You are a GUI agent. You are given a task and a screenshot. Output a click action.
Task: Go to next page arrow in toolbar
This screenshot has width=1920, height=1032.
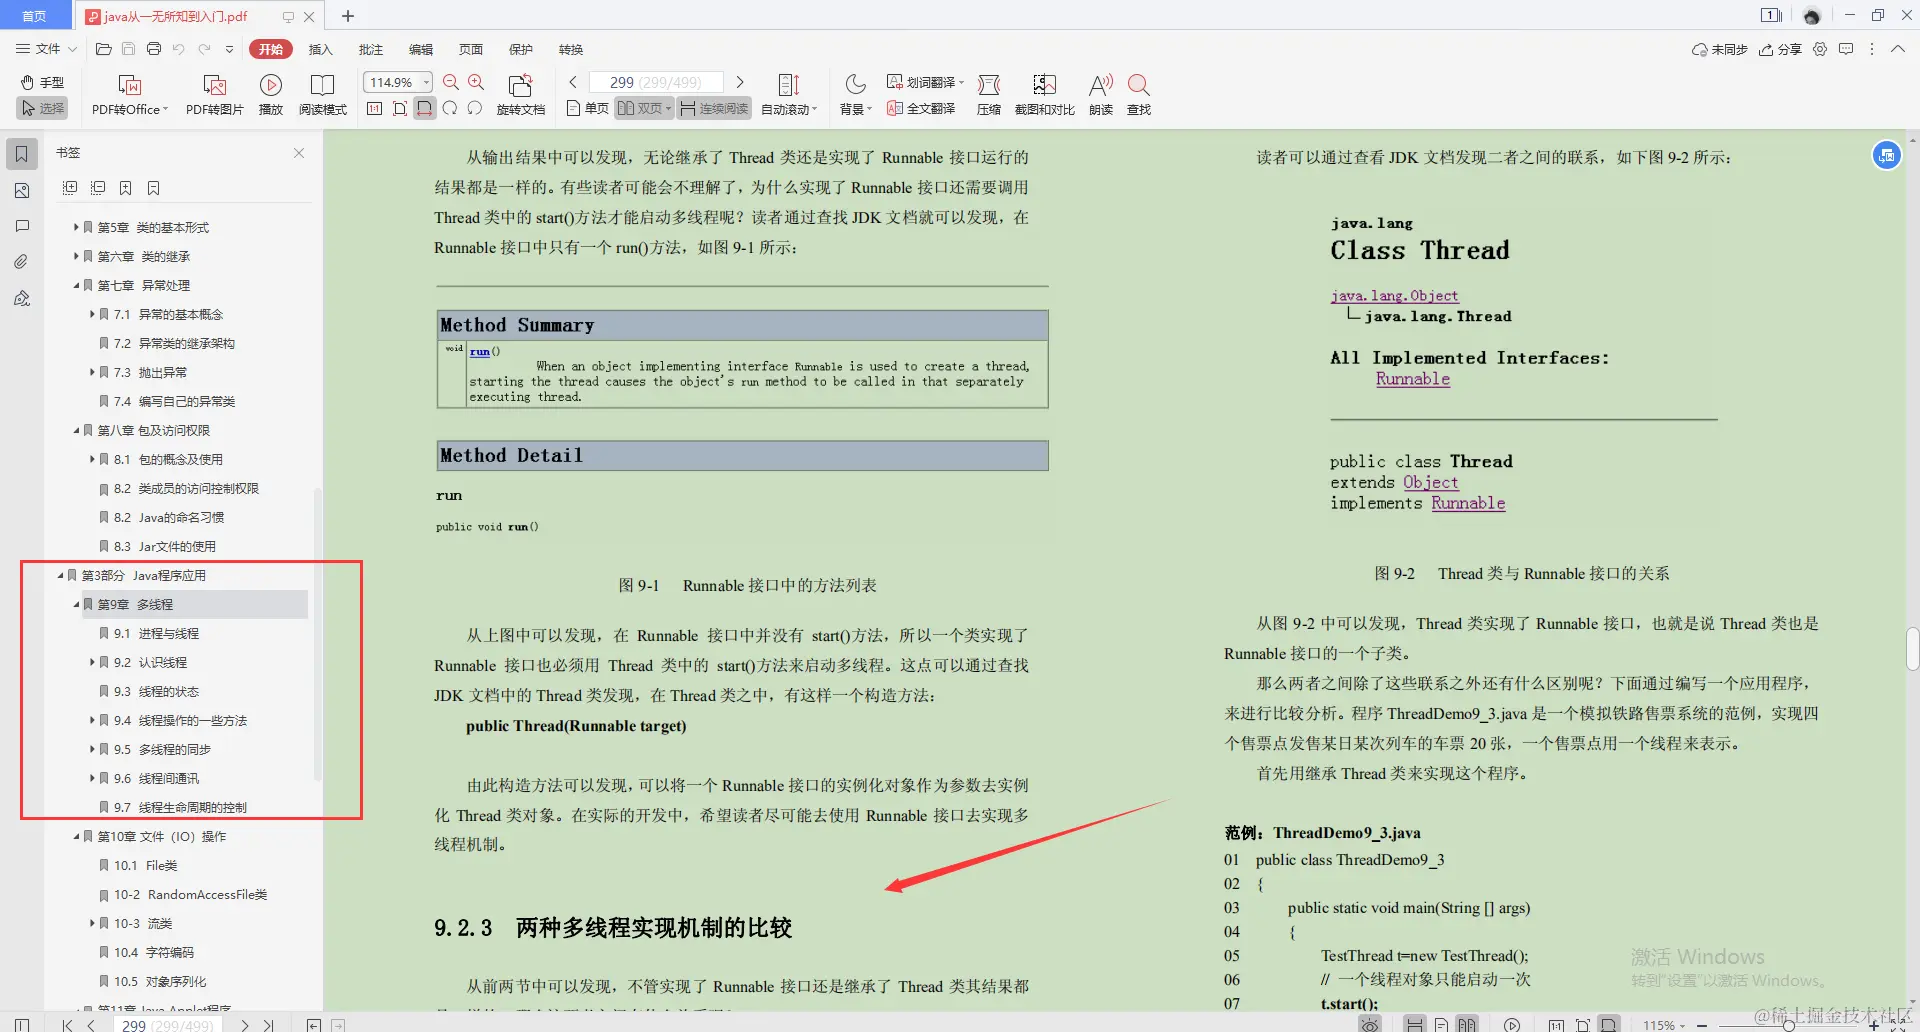pos(740,82)
